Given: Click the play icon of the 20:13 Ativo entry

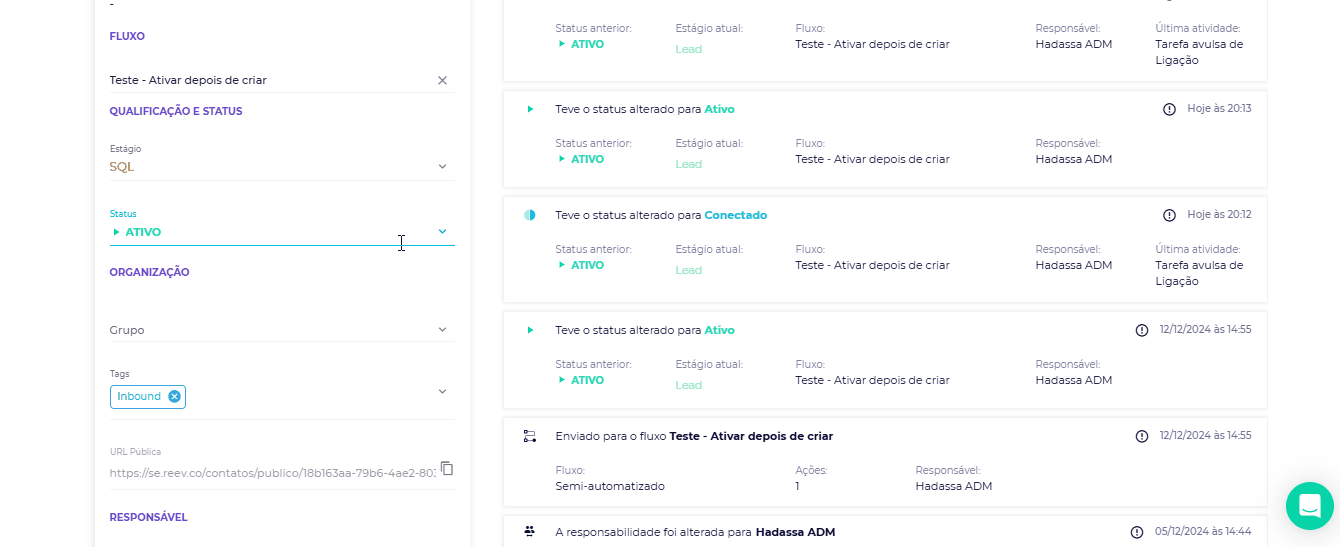Looking at the screenshot, I should [x=530, y=109].
